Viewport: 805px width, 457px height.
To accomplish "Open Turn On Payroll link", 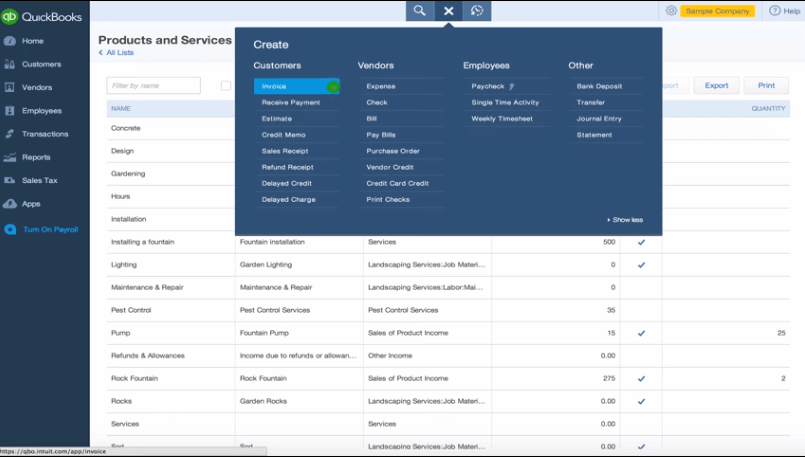I will 50,230.
